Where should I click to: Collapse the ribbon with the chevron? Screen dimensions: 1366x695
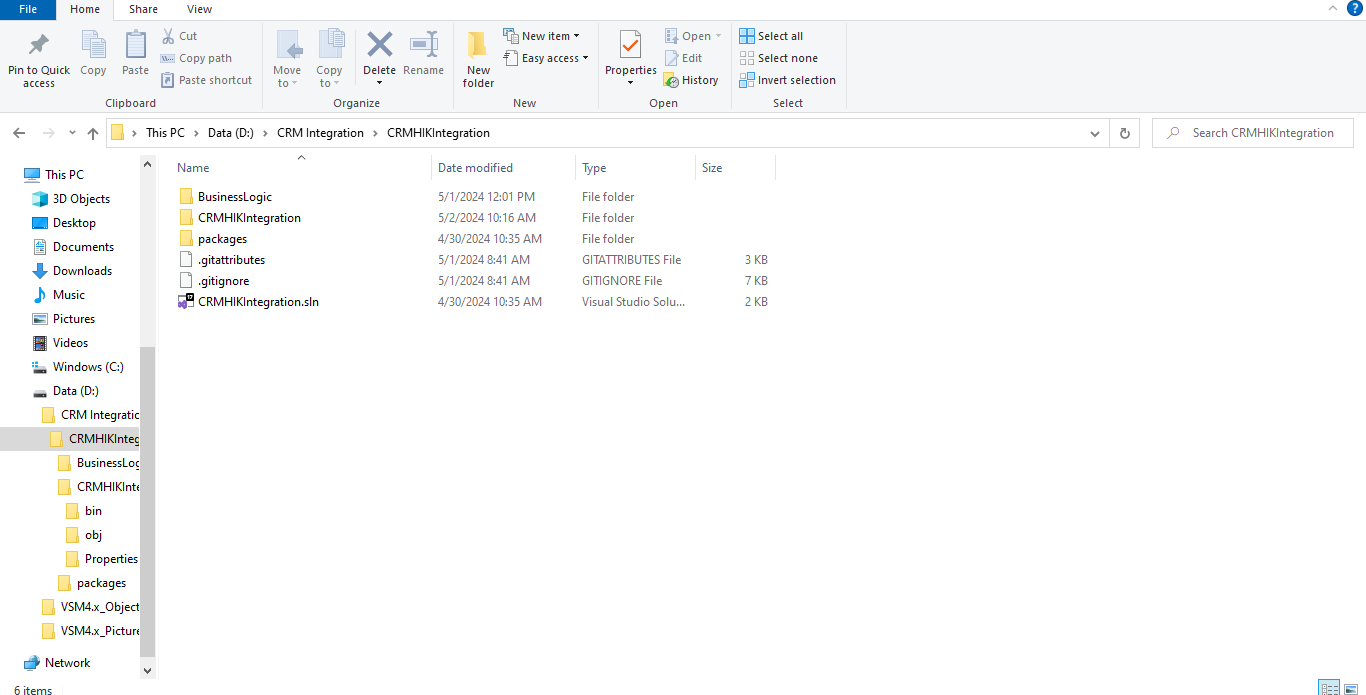1333,8
